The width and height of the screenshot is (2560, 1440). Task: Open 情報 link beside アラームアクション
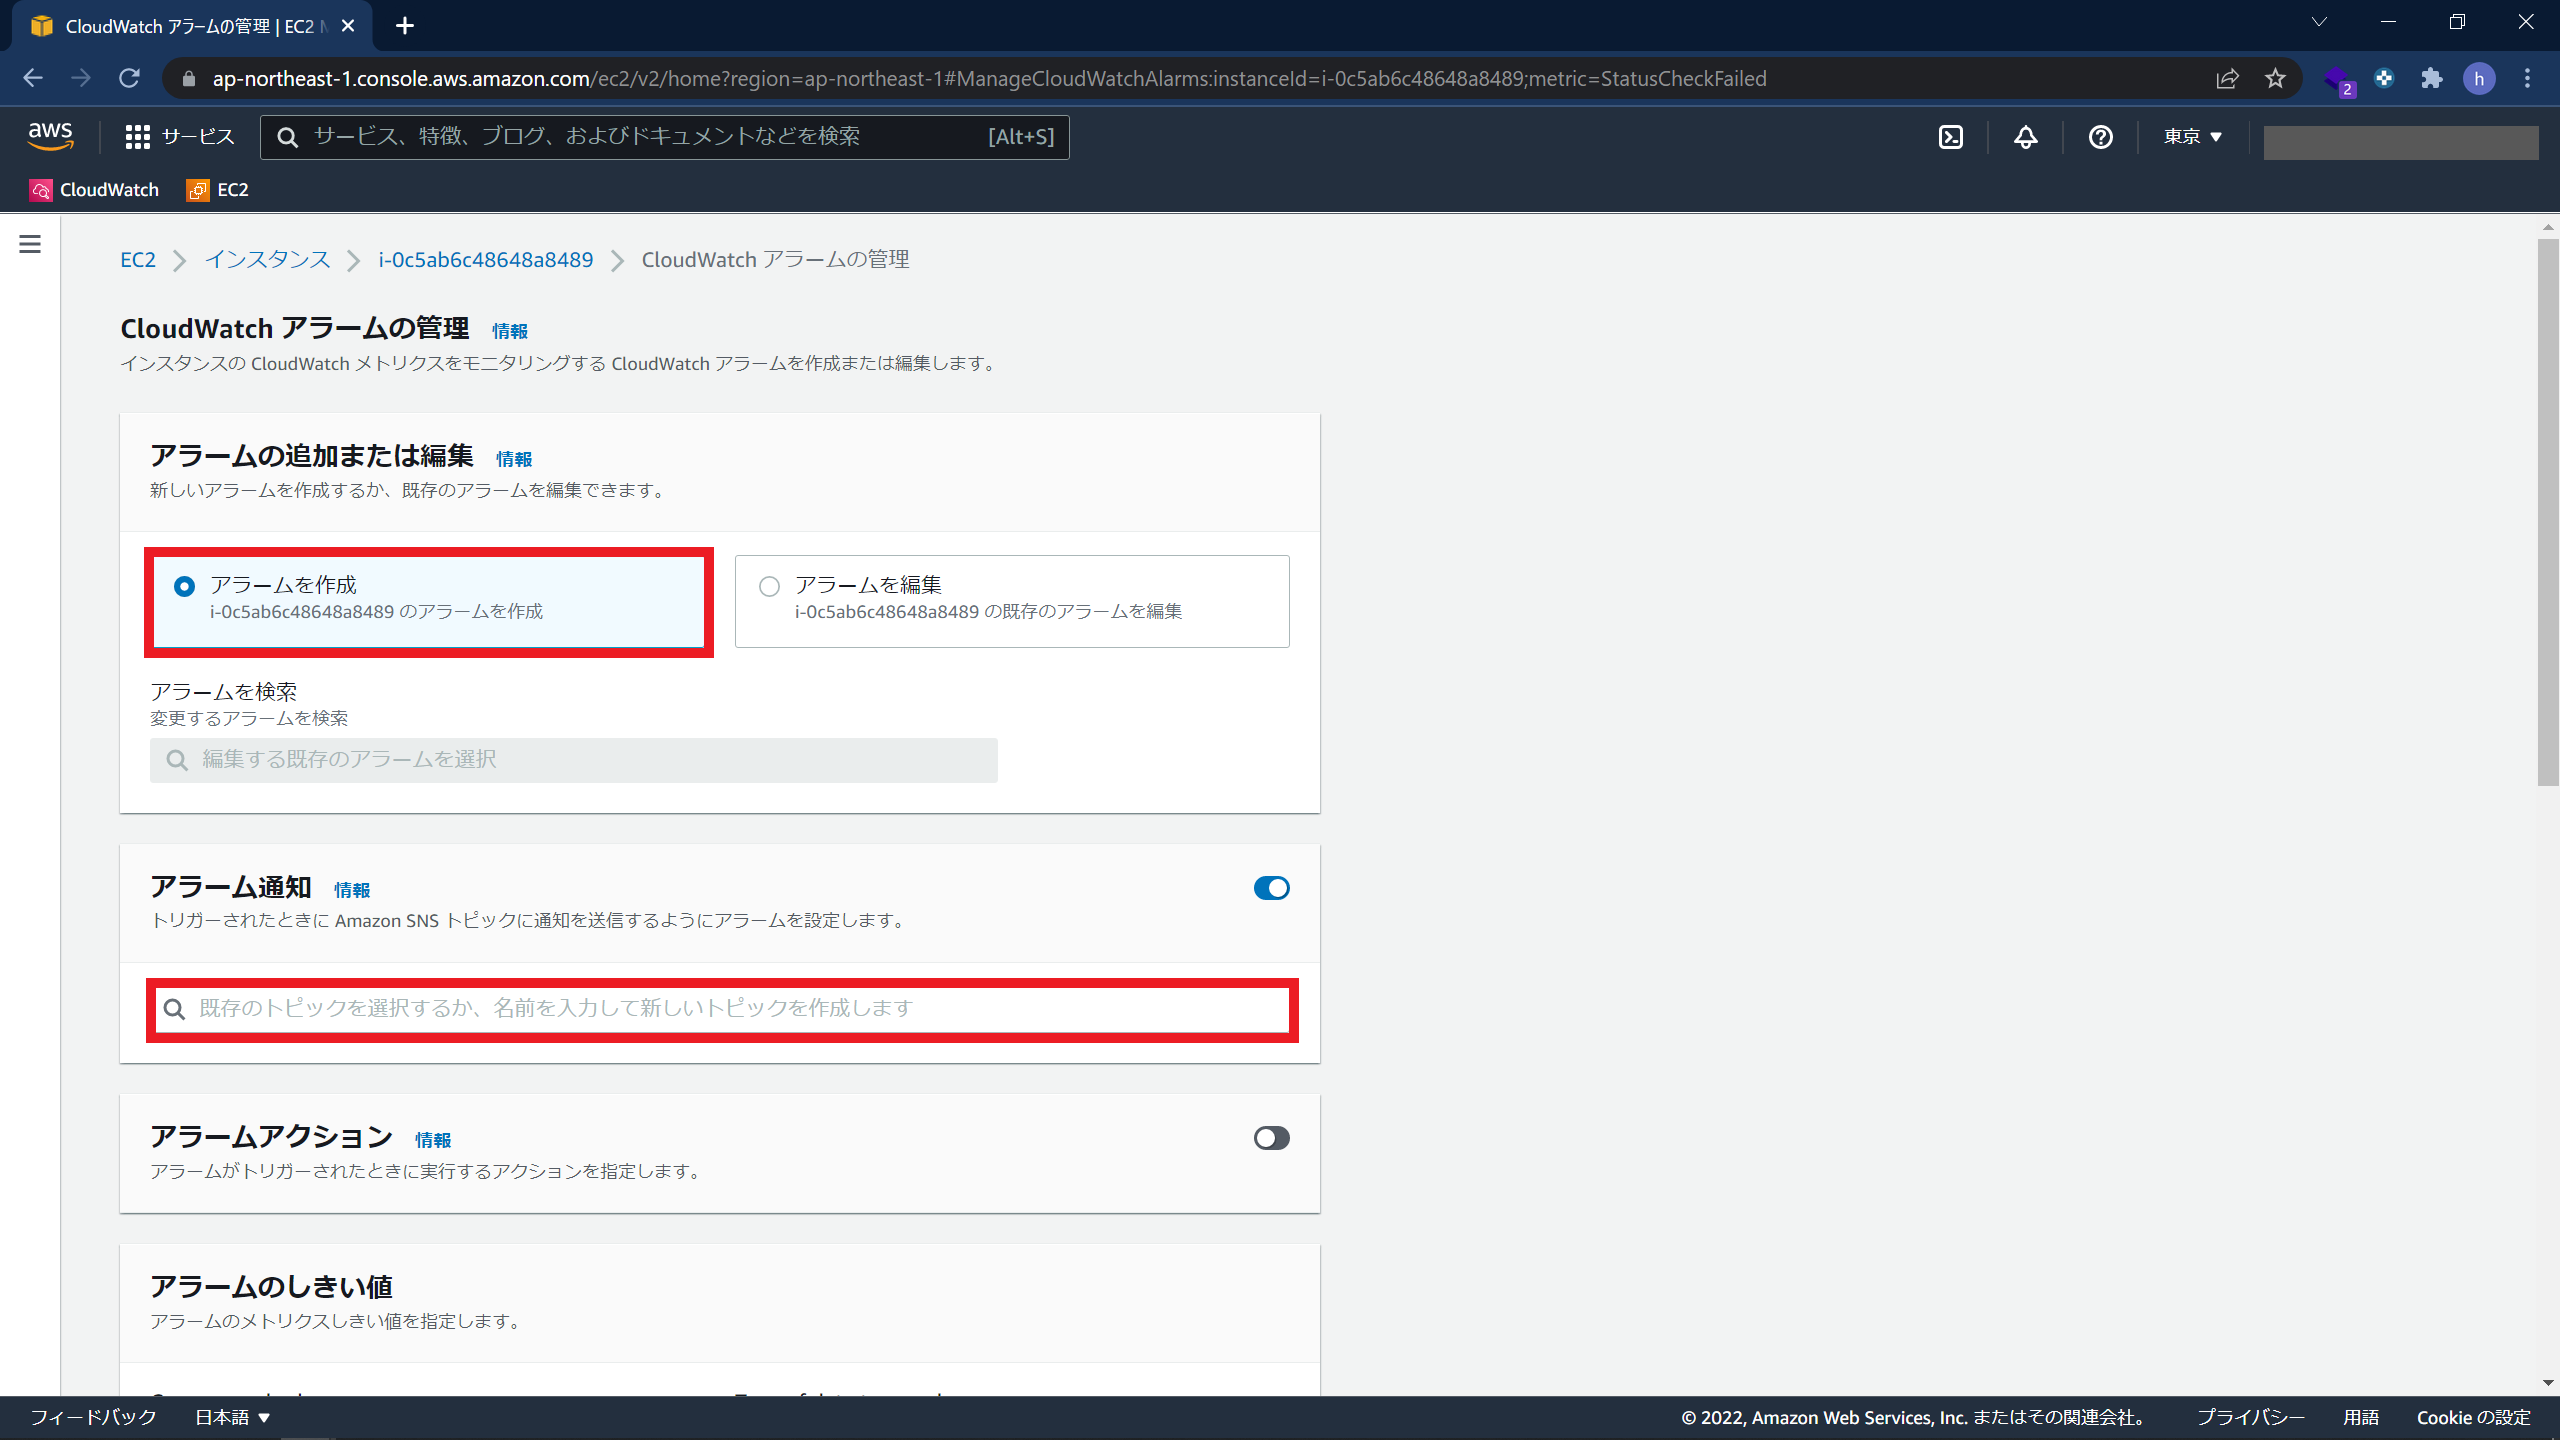point(433,1140)
